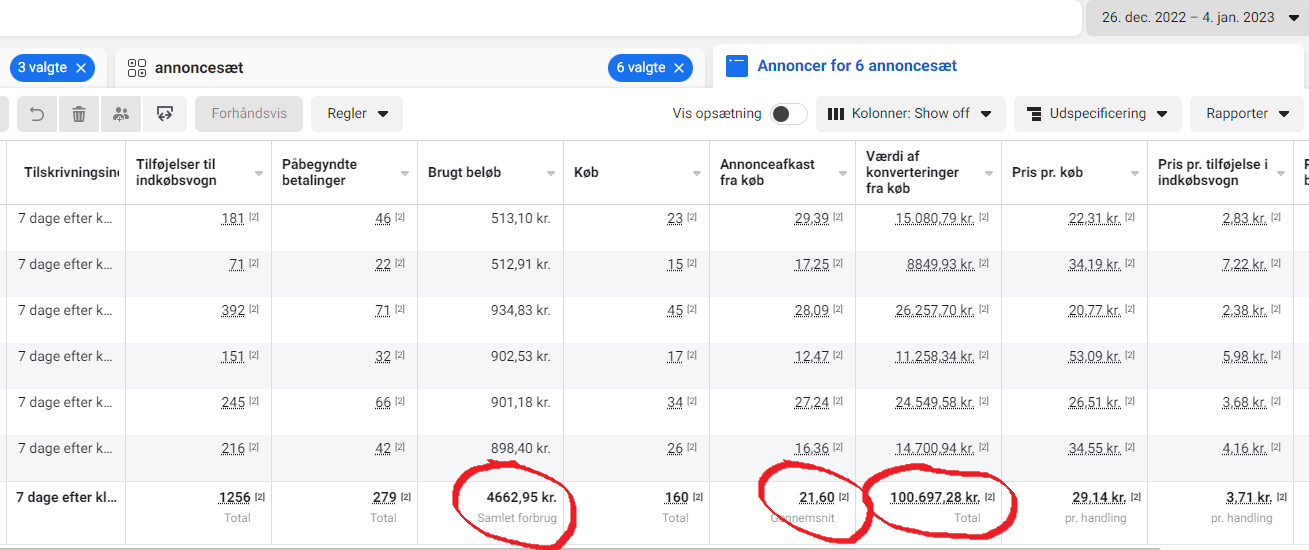This screenshot has height=550, width=1309.
Task: Click the total 160 purchases value
Action: [677, 497]
